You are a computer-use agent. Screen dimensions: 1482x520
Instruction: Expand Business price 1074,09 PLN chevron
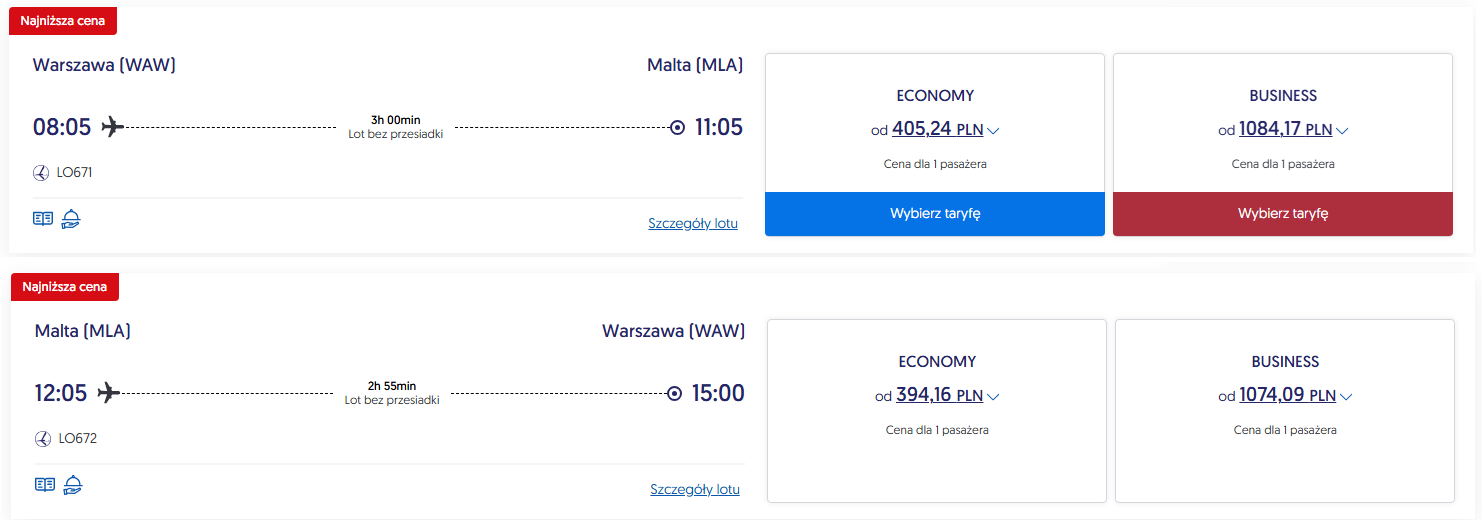coord(1345,397)
